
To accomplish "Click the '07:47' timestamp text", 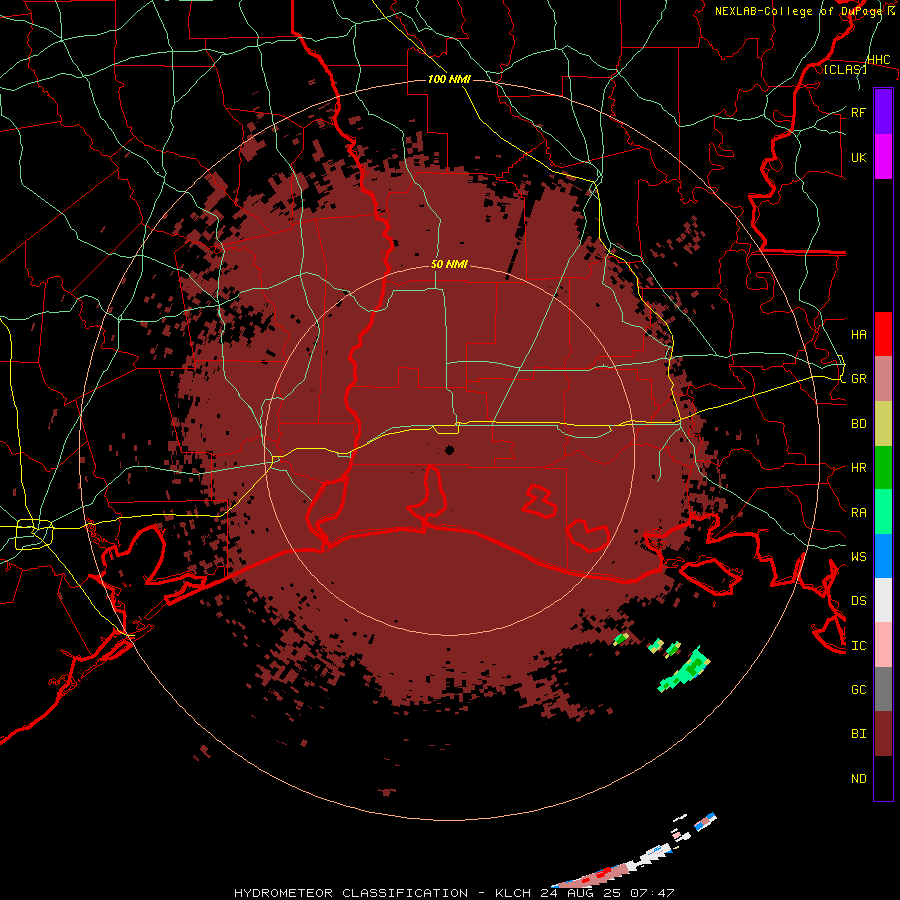I will tap(652, 893).
